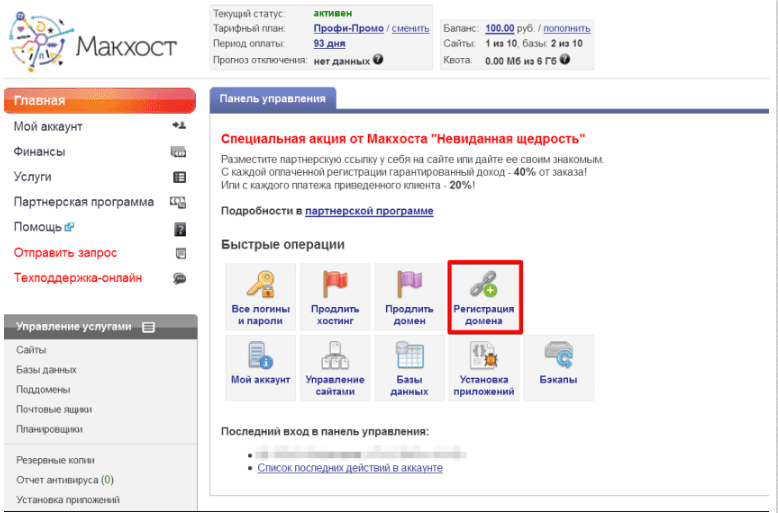Open the Базы данных table icon

tap(409, 355)
